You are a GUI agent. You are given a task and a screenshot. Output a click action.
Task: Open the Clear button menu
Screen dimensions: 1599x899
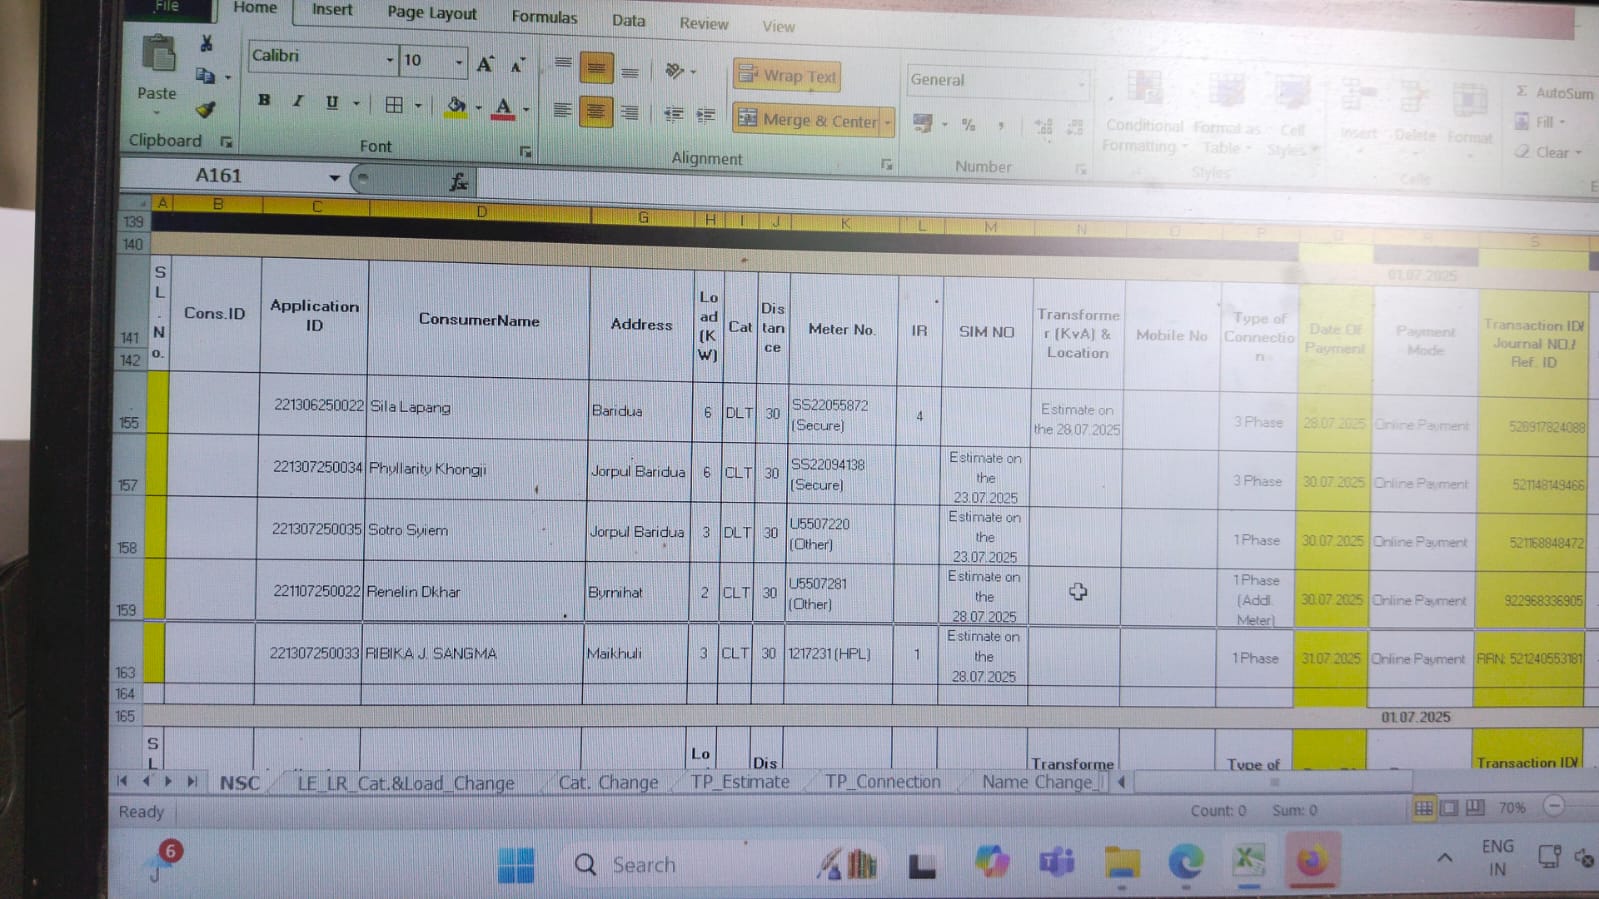coord(1548,152)
